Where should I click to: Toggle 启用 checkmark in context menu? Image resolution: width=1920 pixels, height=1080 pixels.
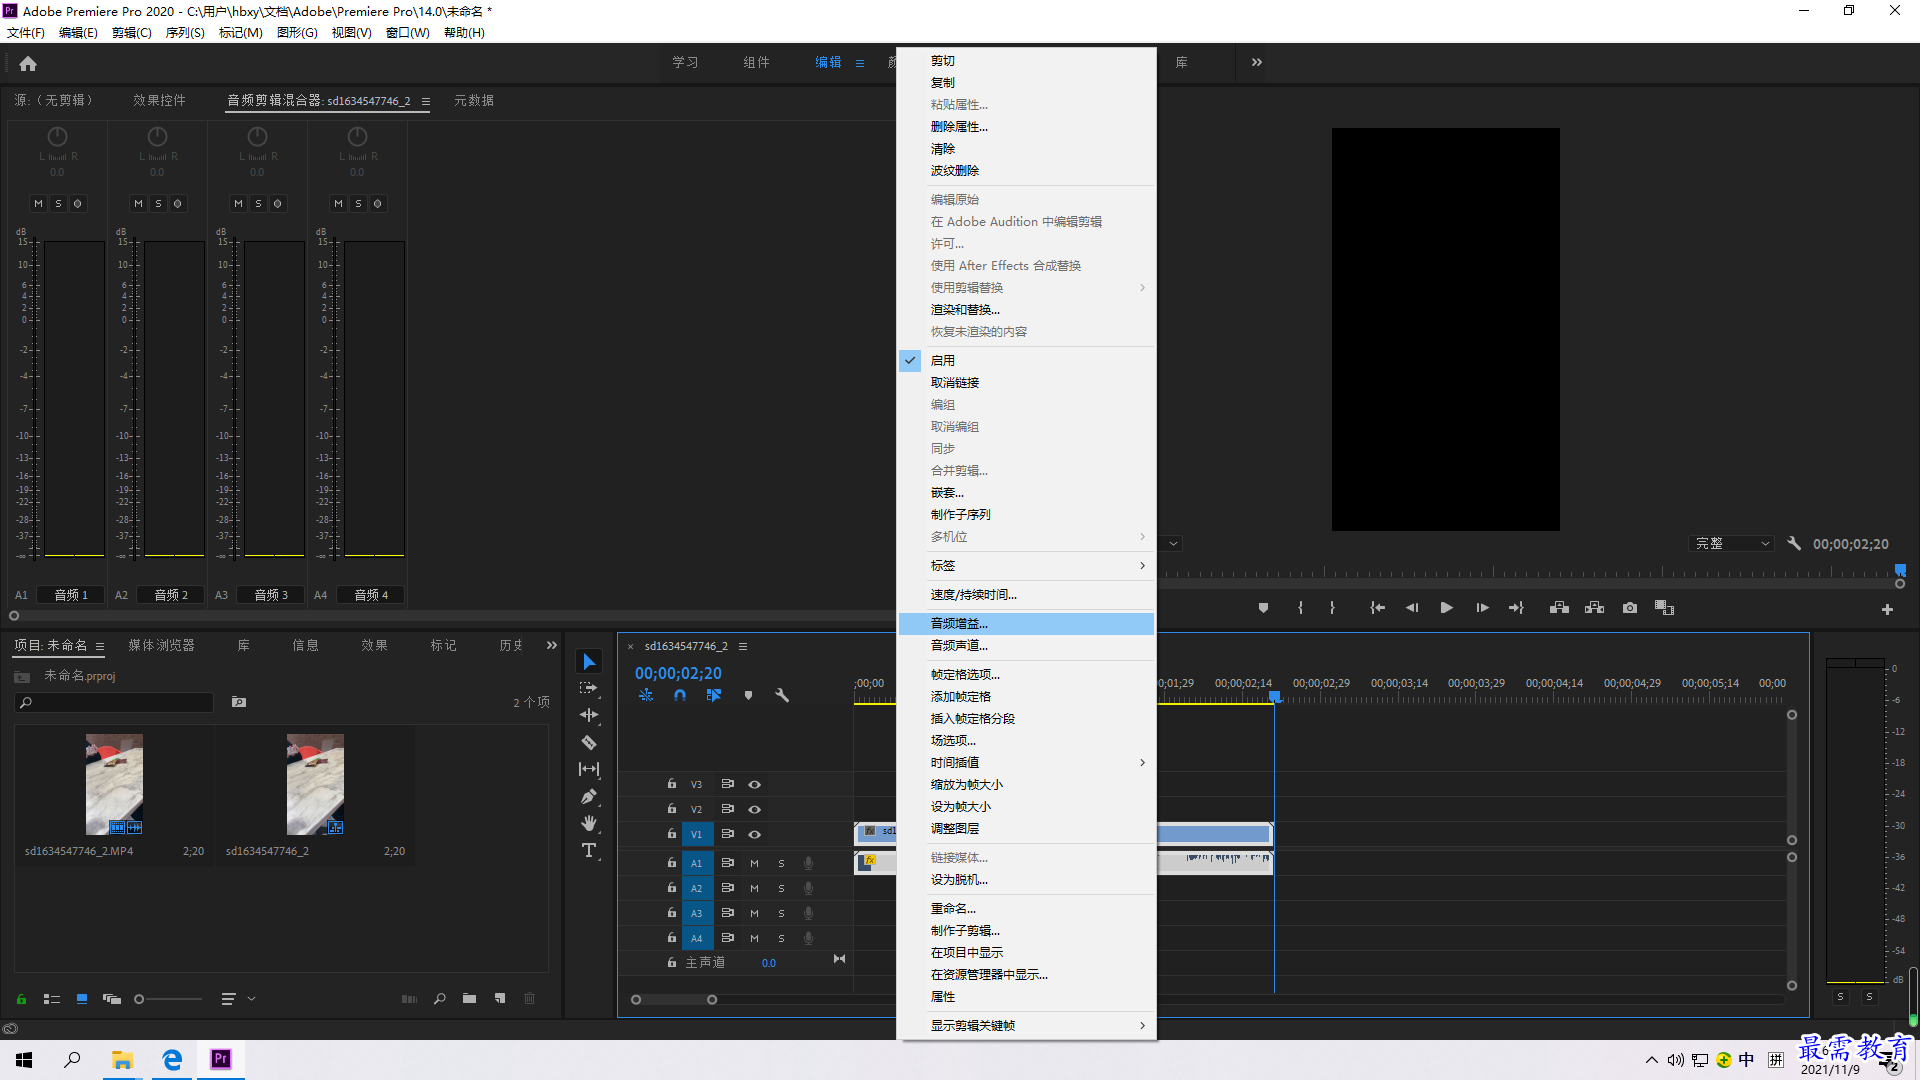pos(910,361)
